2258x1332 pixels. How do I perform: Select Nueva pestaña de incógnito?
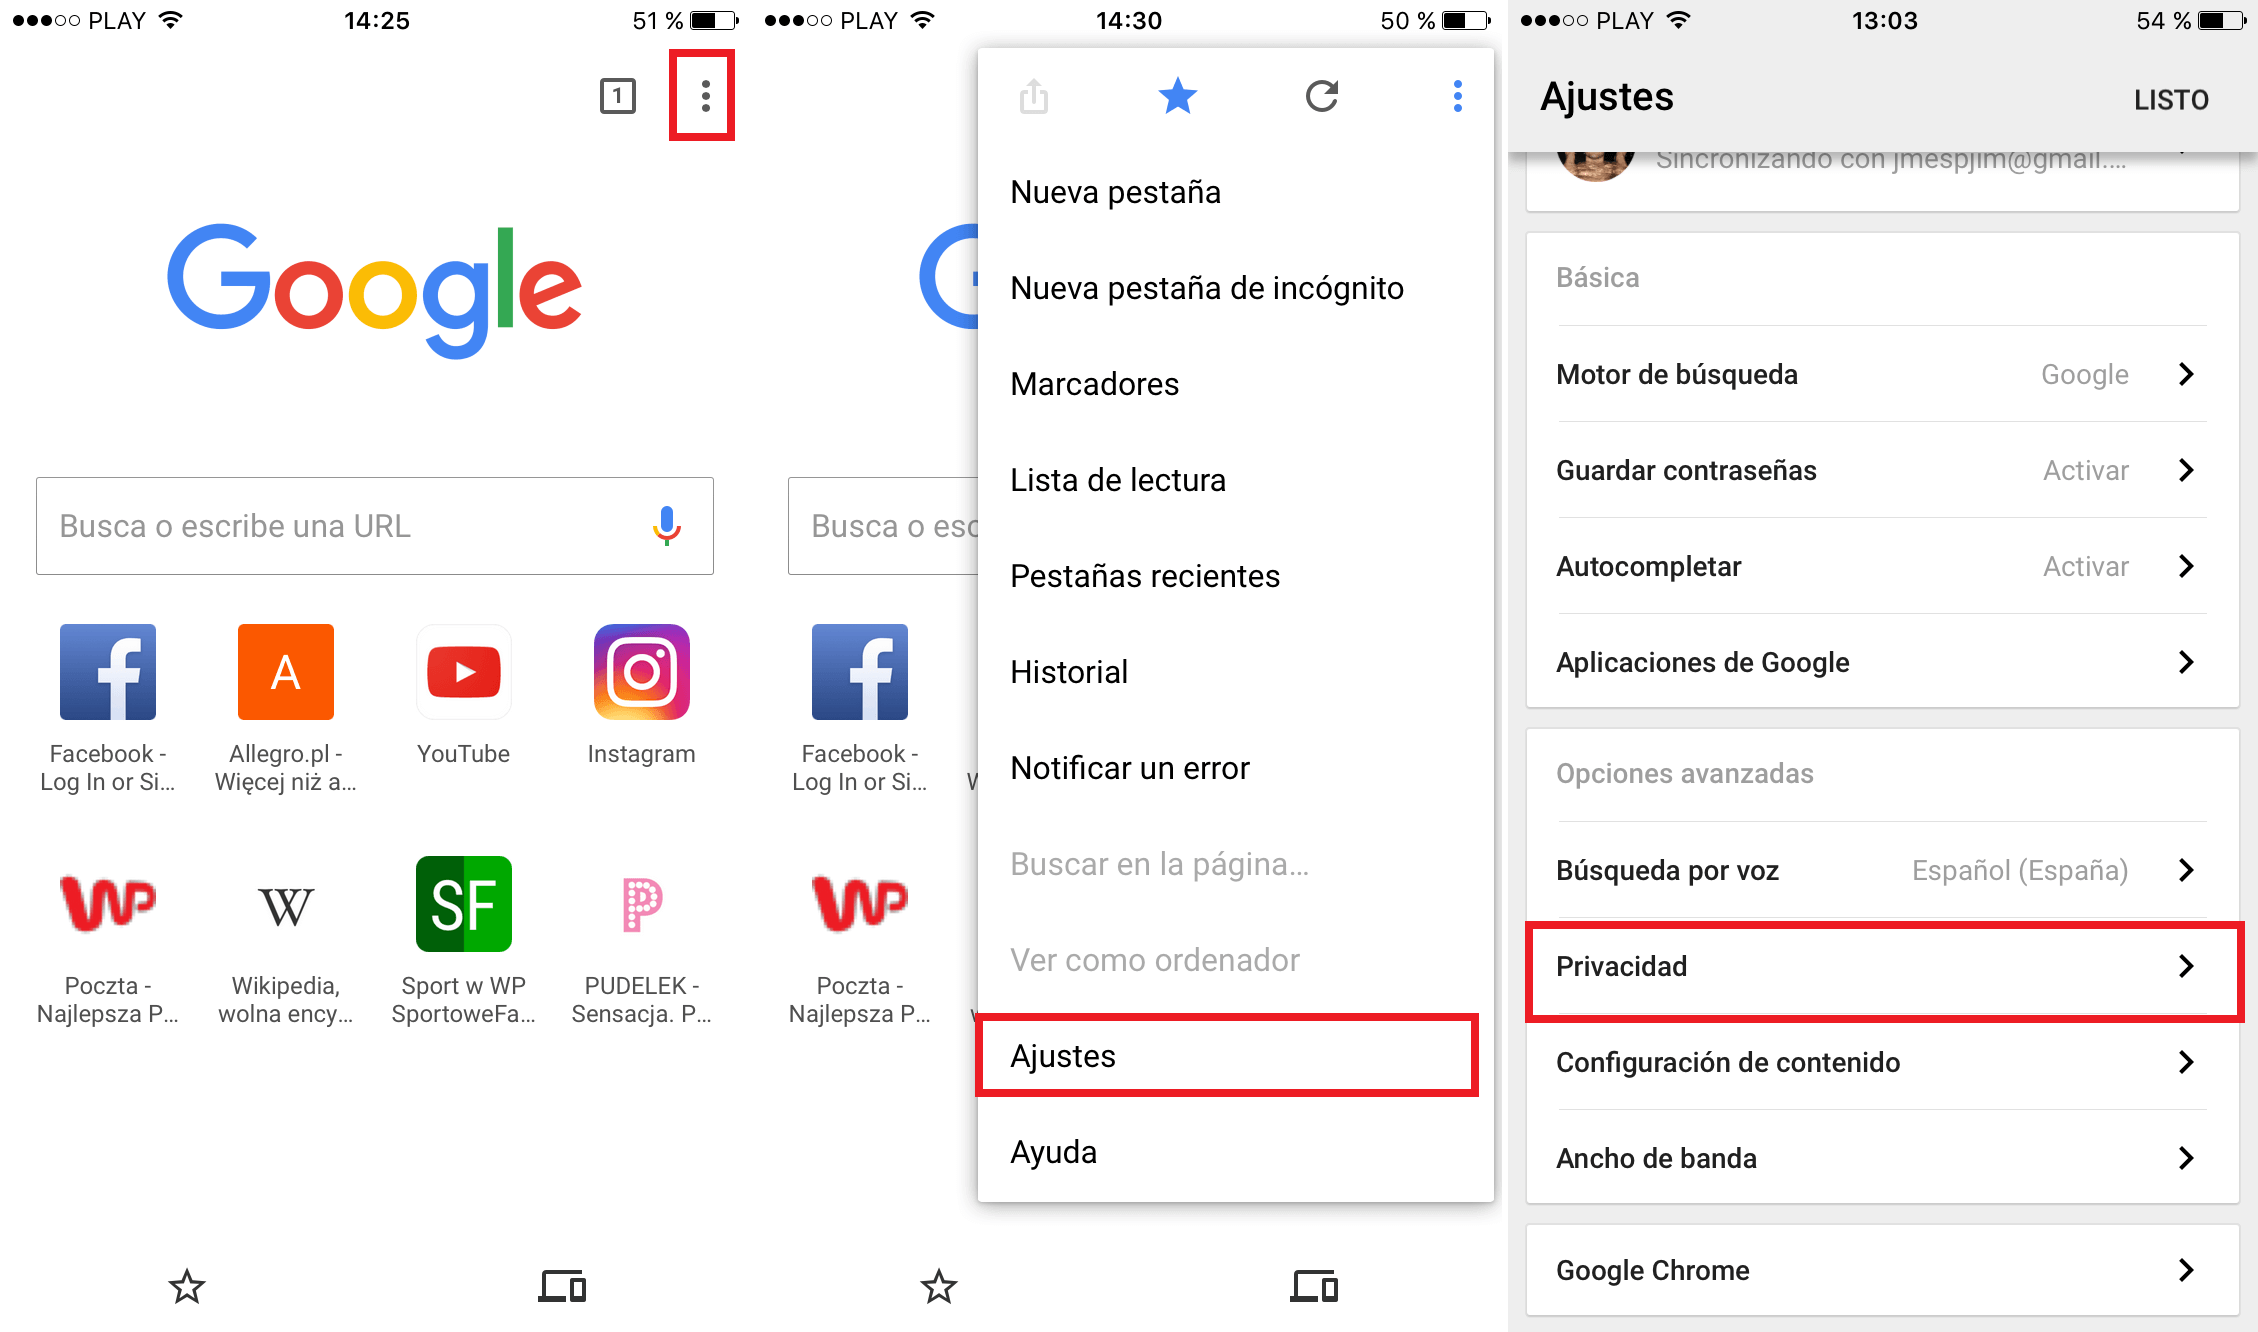1207,287
